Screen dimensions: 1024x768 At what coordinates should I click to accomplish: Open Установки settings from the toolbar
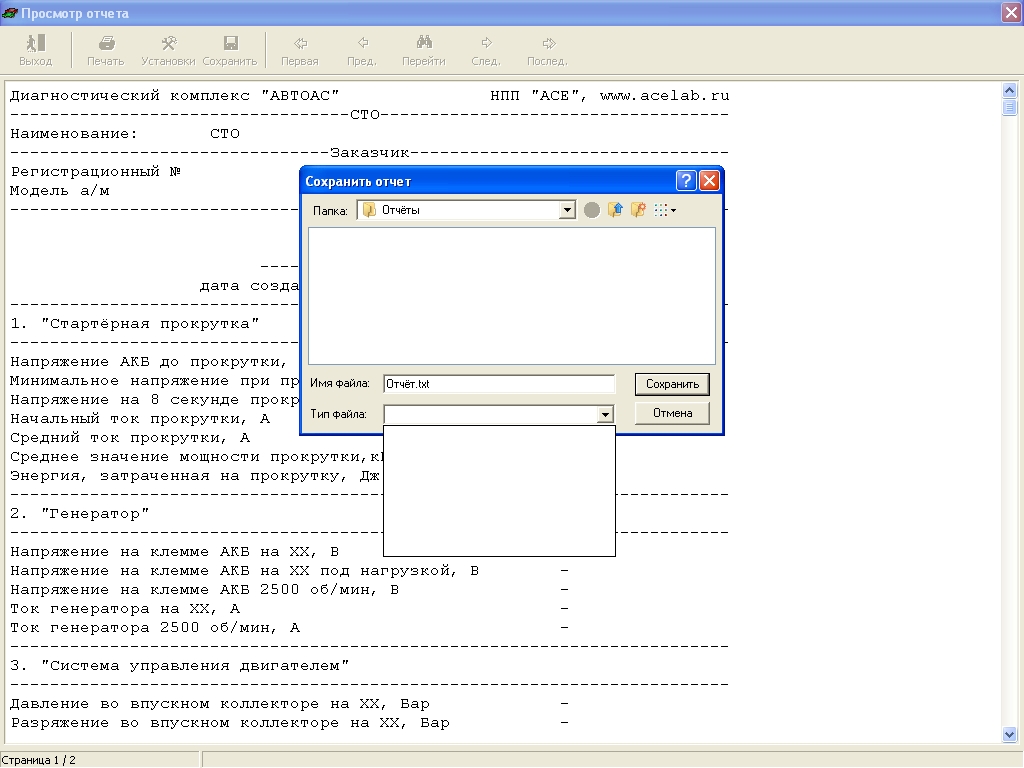click(x=168, y=49)
